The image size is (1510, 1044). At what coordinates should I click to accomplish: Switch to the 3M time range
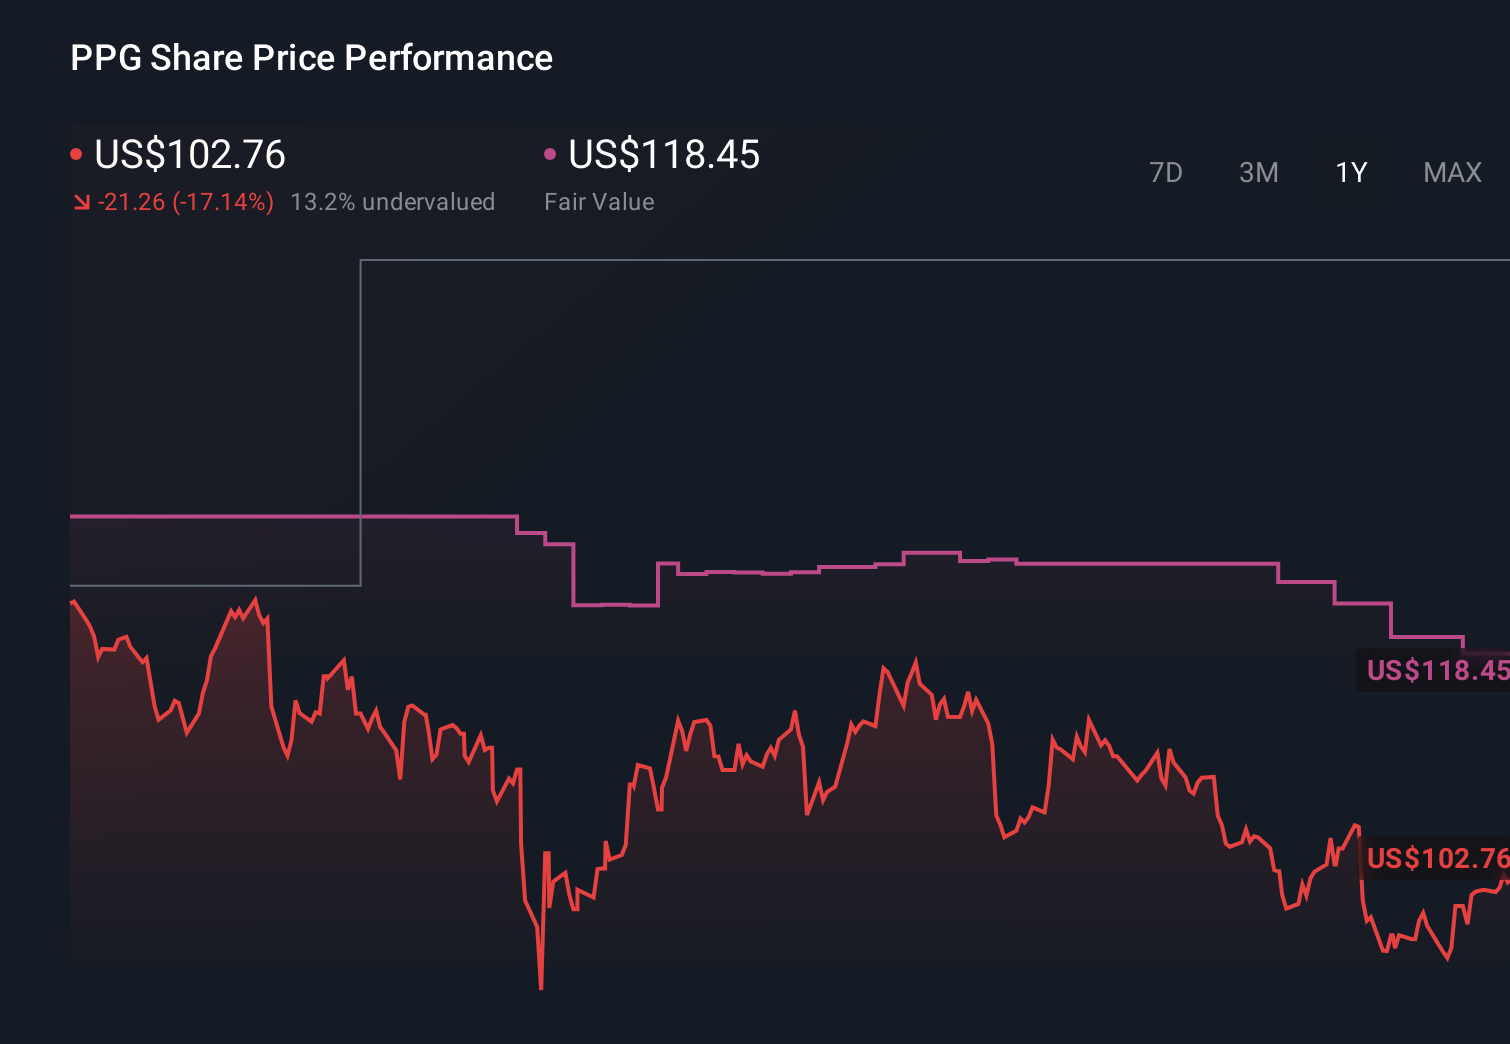[x=1259, y=172]
